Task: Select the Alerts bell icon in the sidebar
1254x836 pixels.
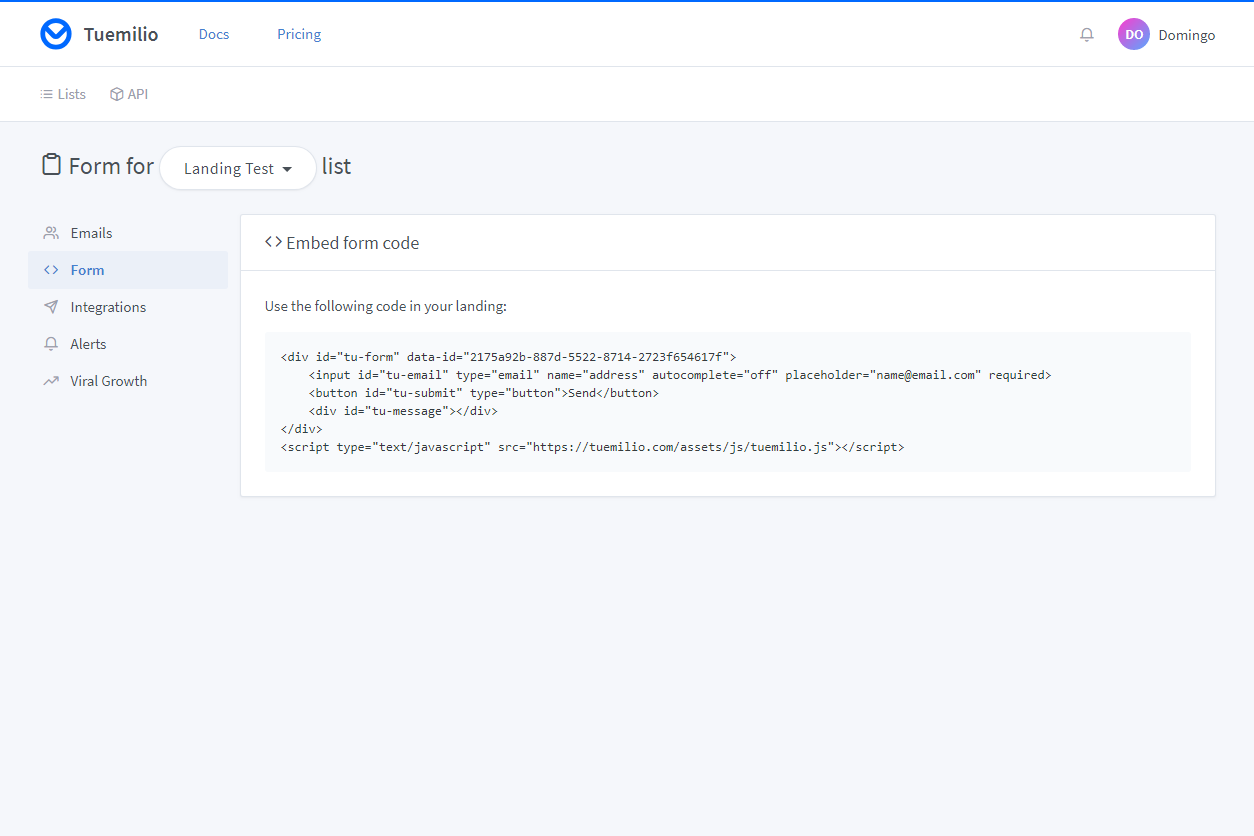Action: pyautogui.click(x=51, y=343)
